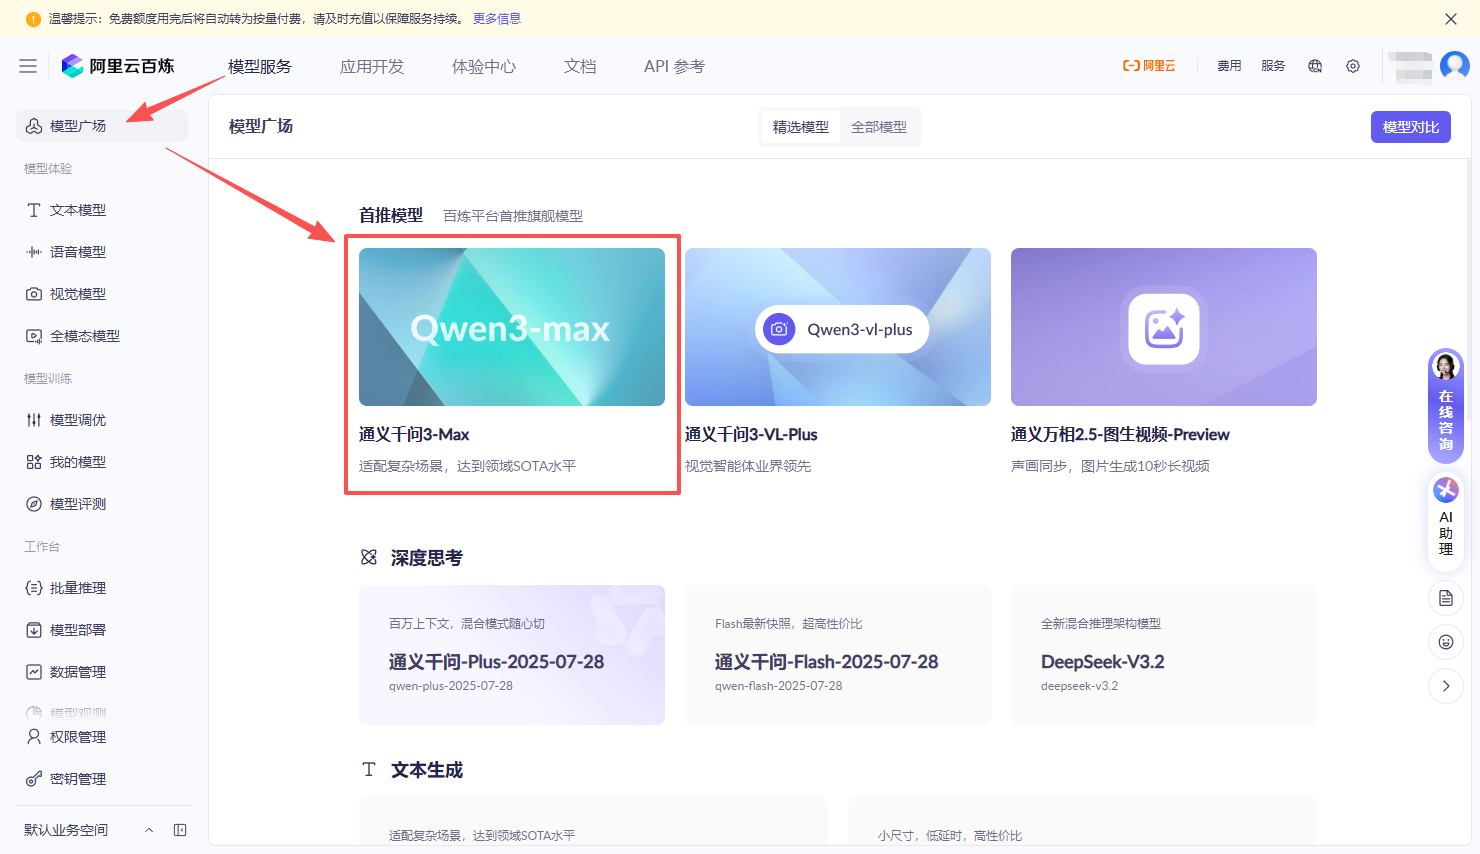Go to 体验中心 tab

[x=484, y=66]
